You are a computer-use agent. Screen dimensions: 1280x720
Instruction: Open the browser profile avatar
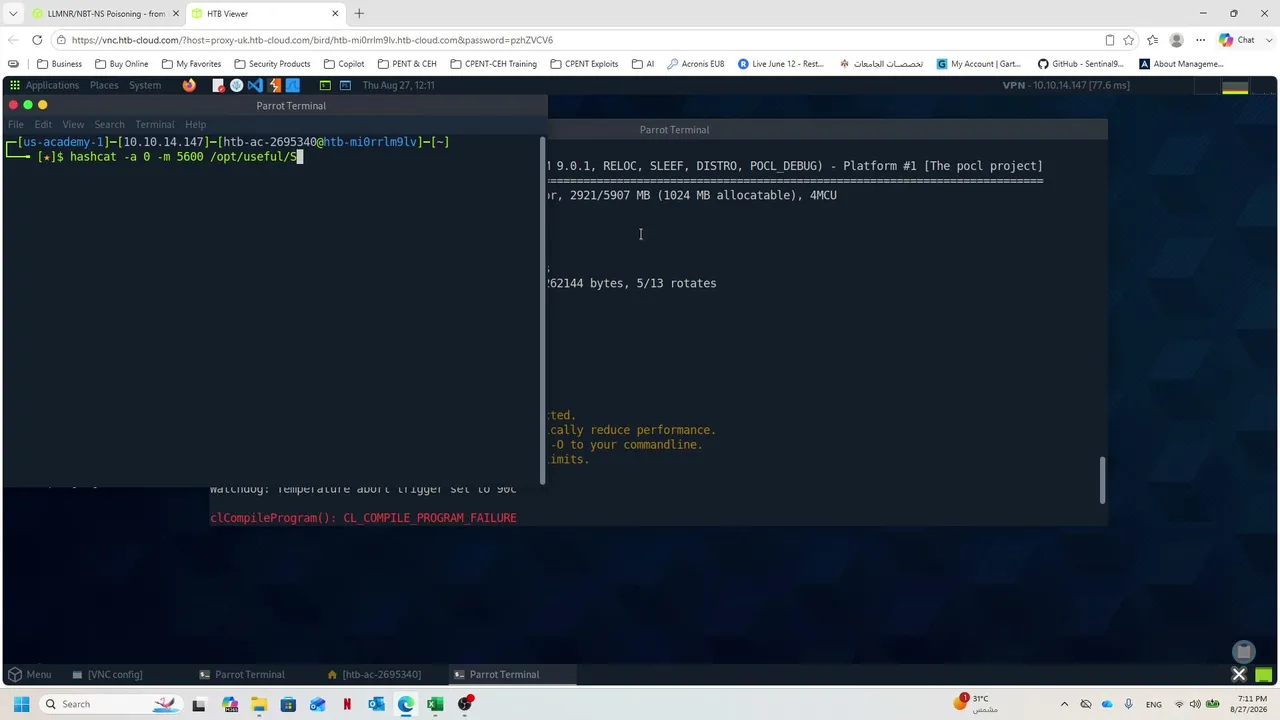point(1177,40)
